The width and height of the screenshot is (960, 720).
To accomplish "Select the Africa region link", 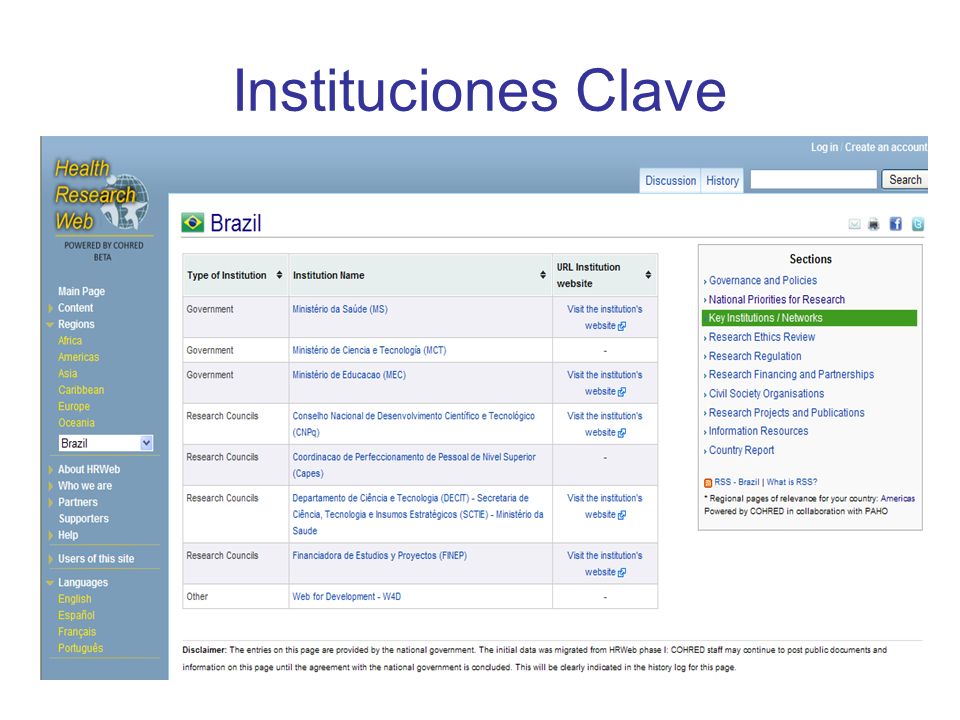I will (70, 341).
